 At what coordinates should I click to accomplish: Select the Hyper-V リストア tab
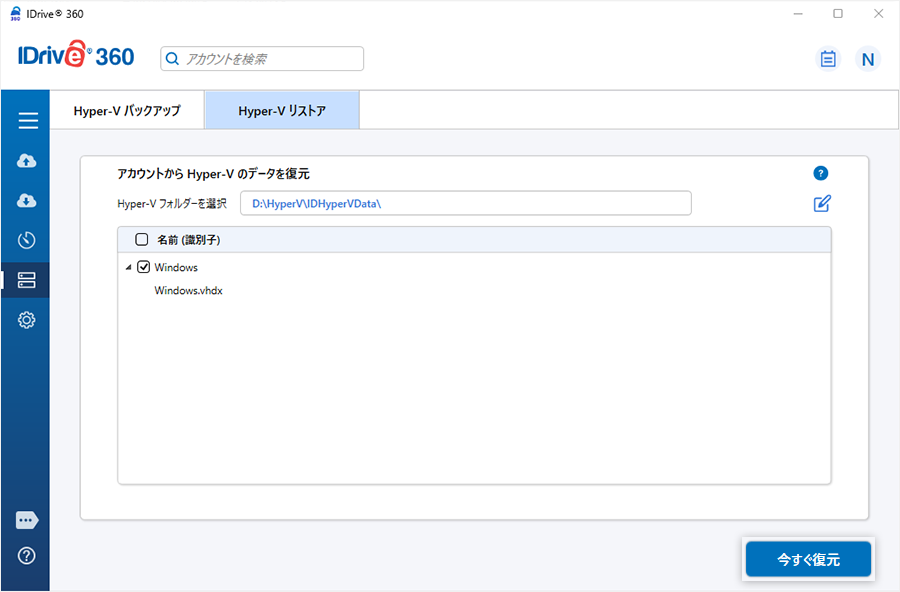(x=282, y=111)
